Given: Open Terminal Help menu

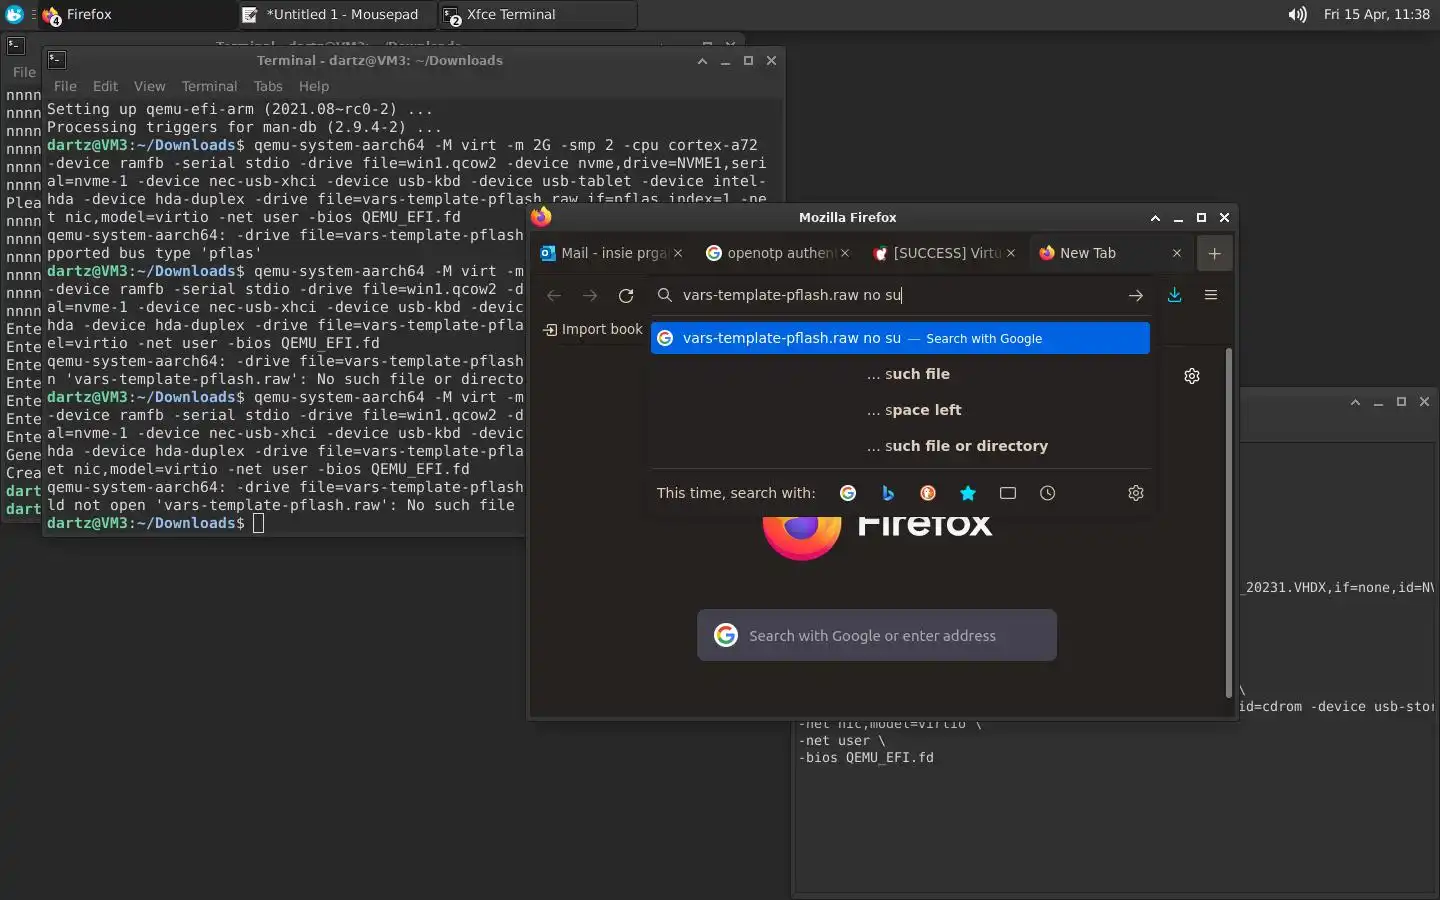Looking at the screenshot, I should 314,86.
